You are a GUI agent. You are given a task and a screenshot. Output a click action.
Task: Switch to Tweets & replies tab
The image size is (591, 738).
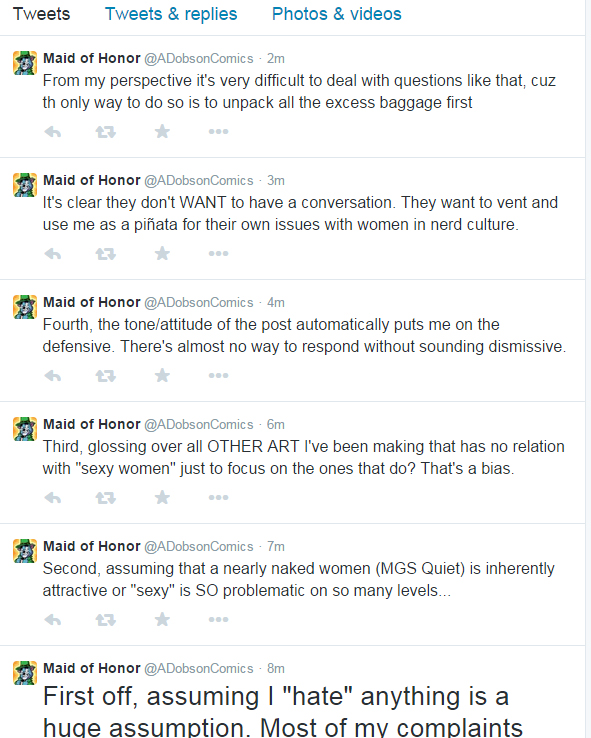171,14
